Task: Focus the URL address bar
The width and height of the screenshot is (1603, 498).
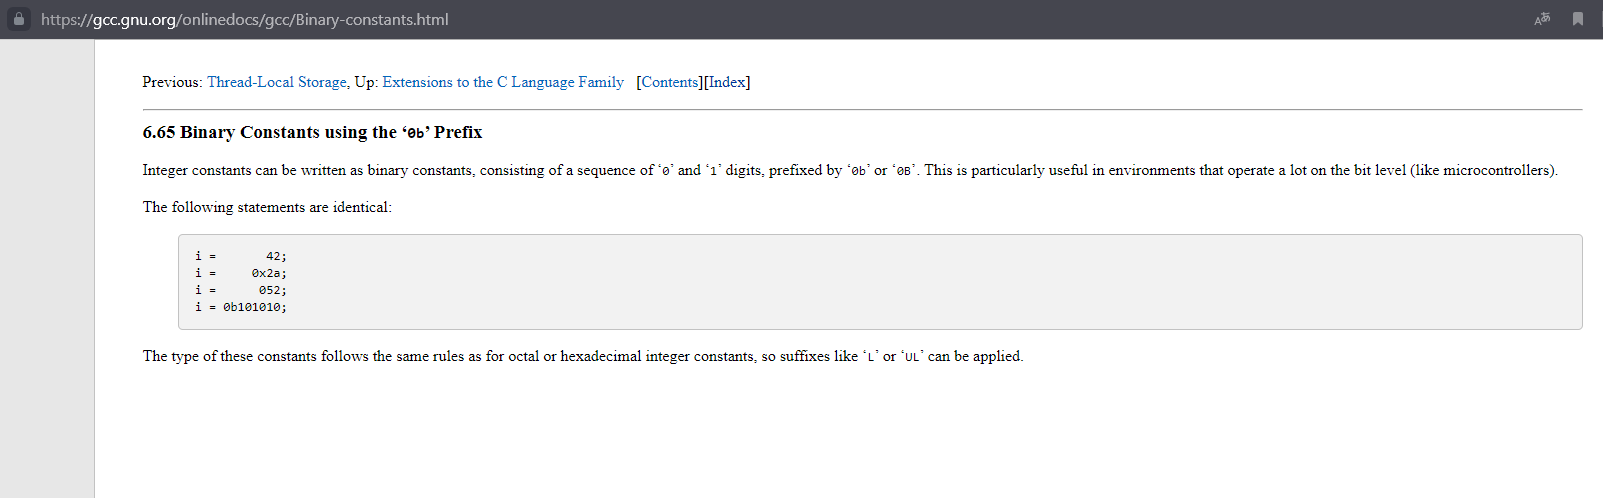Action: [x=780, y=19]
